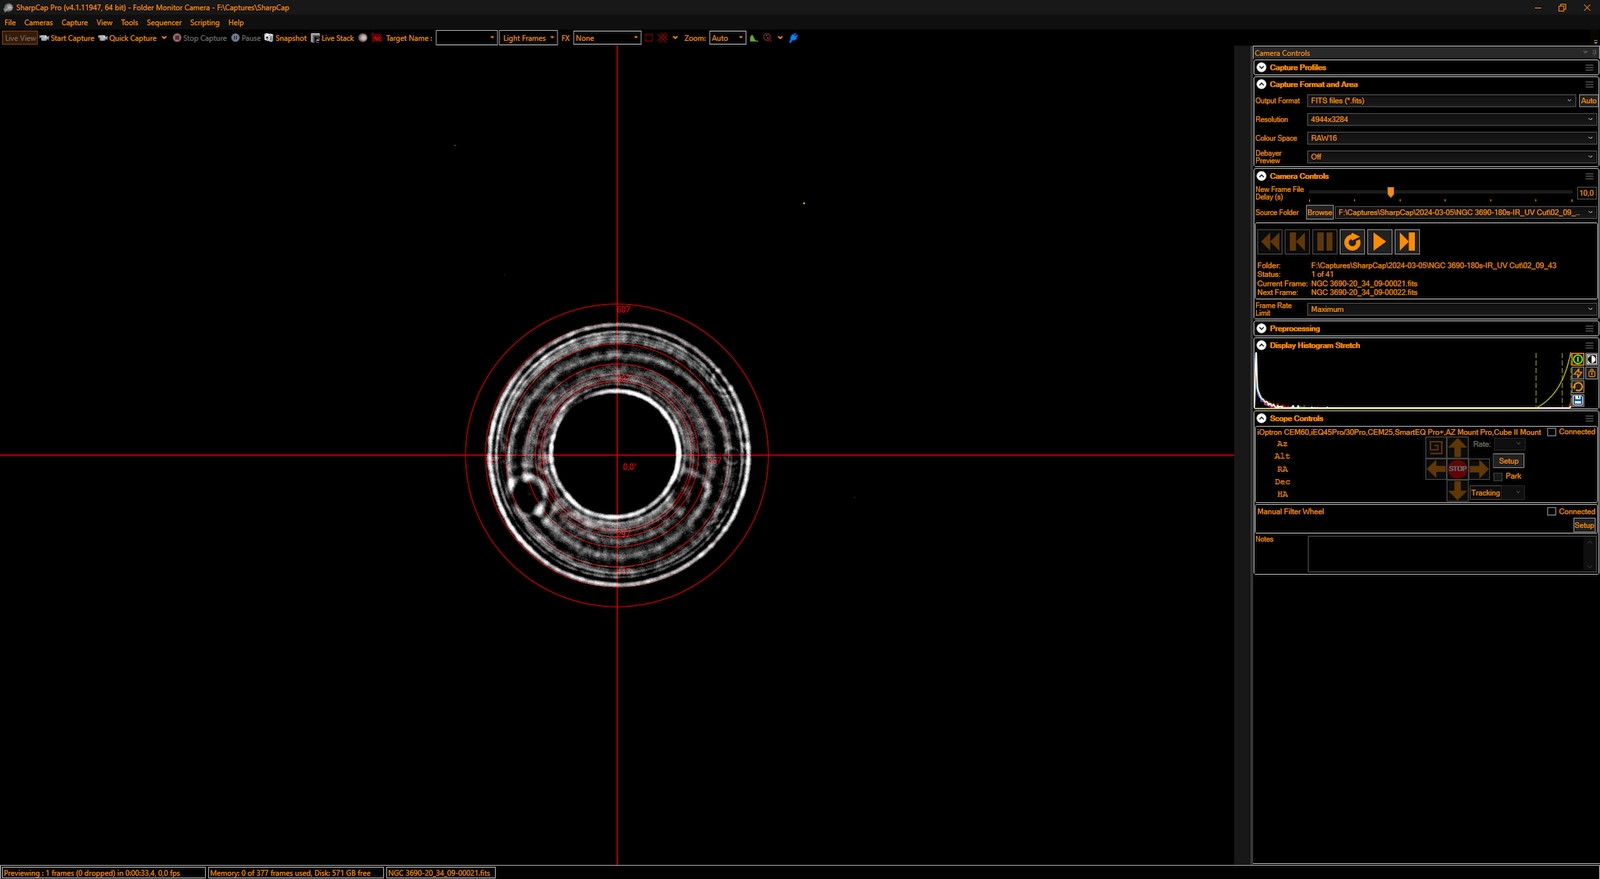The height and width of the screenshot is (879, 1600).
Task: Click Start Capture in toolbar
Action: [x=67, y=38]
